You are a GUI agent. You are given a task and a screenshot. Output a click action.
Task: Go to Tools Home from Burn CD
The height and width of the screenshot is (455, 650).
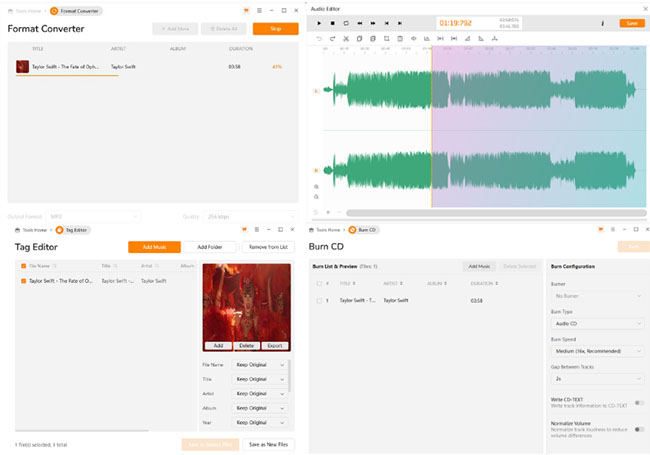(325, 230)
